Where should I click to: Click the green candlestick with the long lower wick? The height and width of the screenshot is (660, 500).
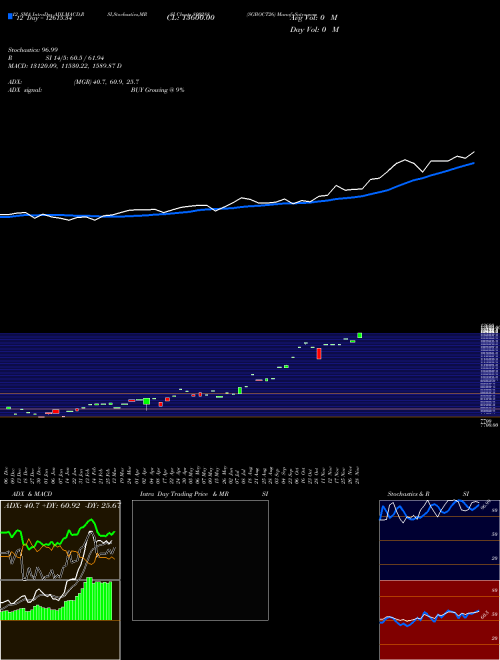(146, 403)
